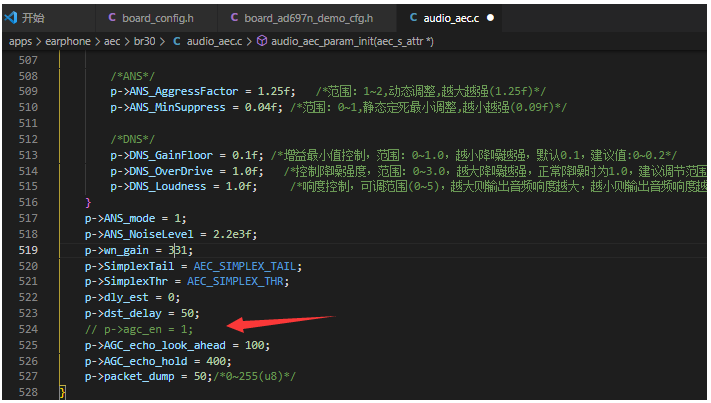Switch to board_config.h tab

click(x=156, y=18)
